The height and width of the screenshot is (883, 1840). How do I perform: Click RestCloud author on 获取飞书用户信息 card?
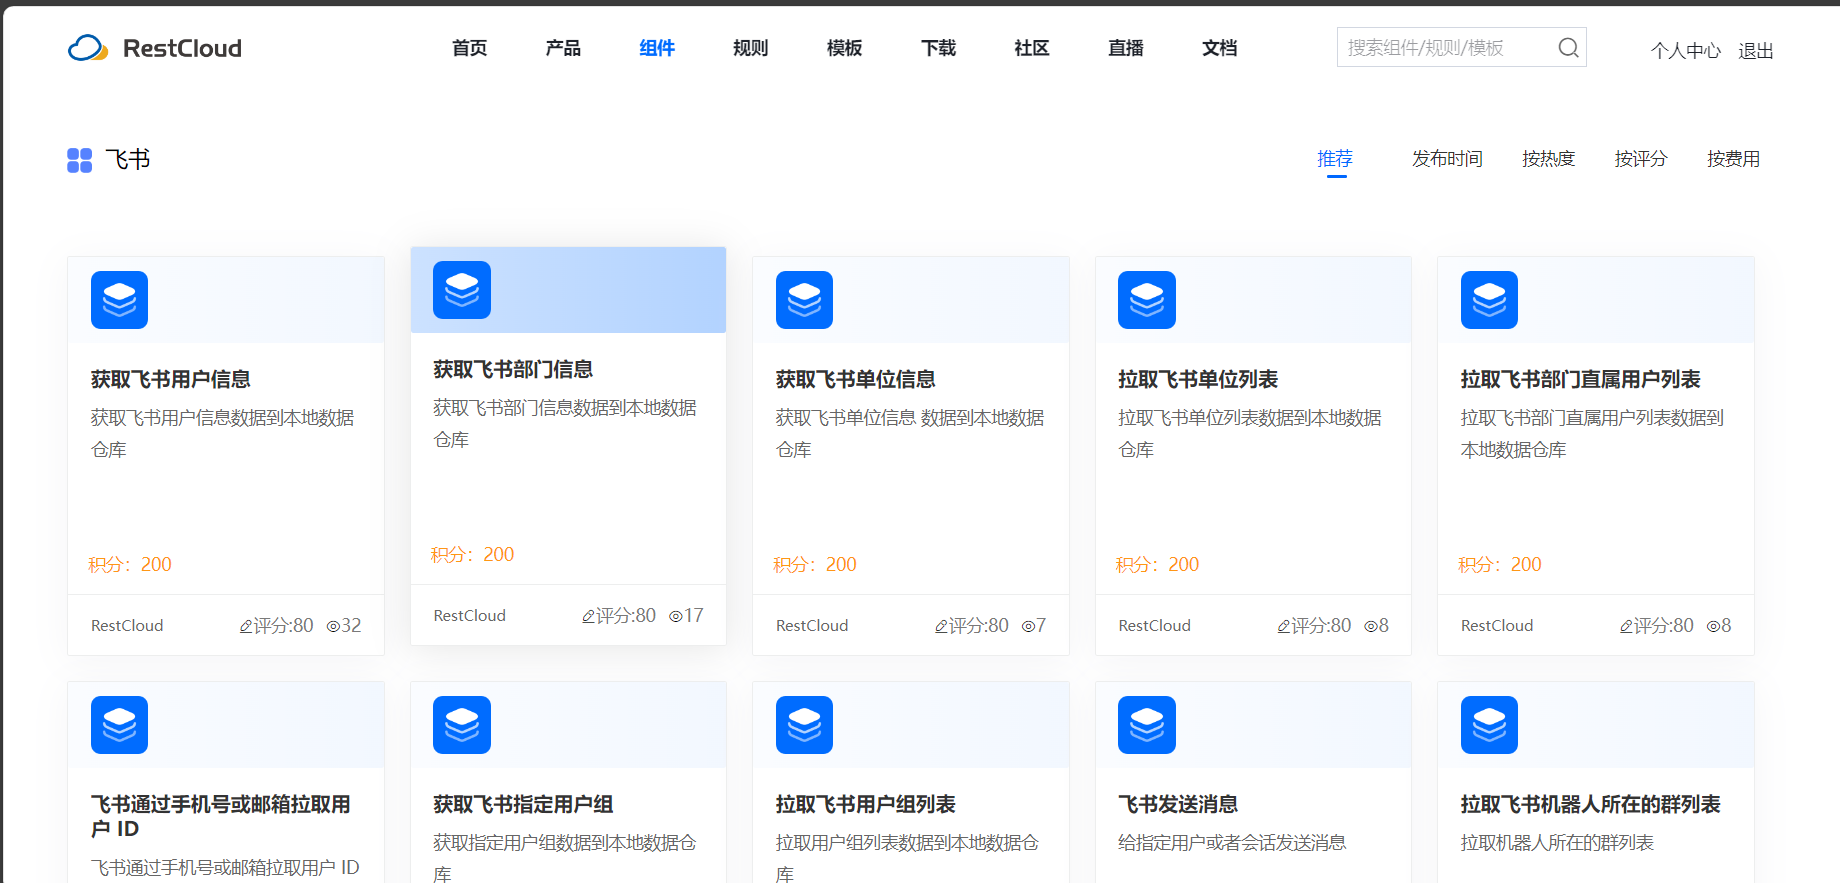127,626
